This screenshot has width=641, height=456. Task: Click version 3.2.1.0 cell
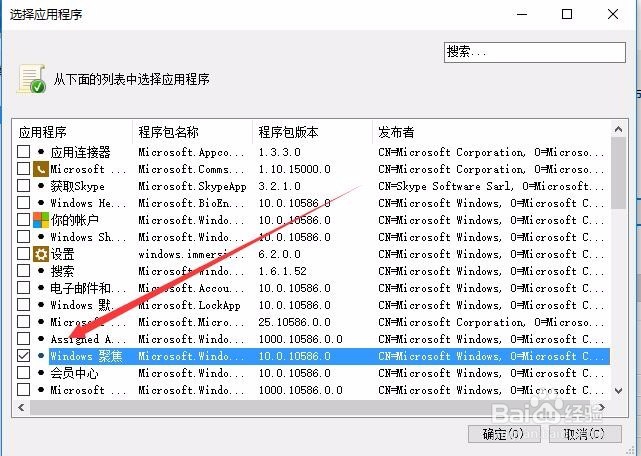pos(279,186)
